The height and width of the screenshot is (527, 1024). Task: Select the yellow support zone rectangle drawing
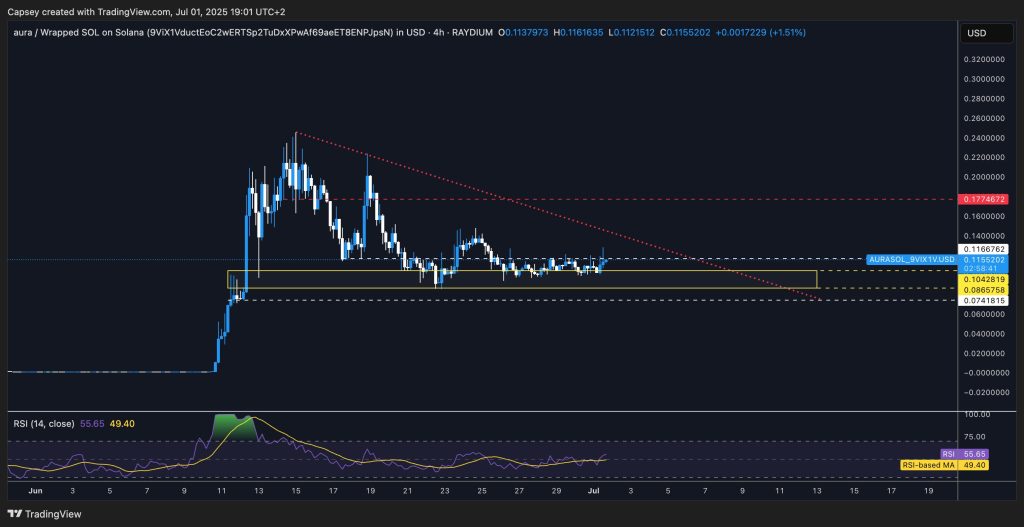point(522,279)
